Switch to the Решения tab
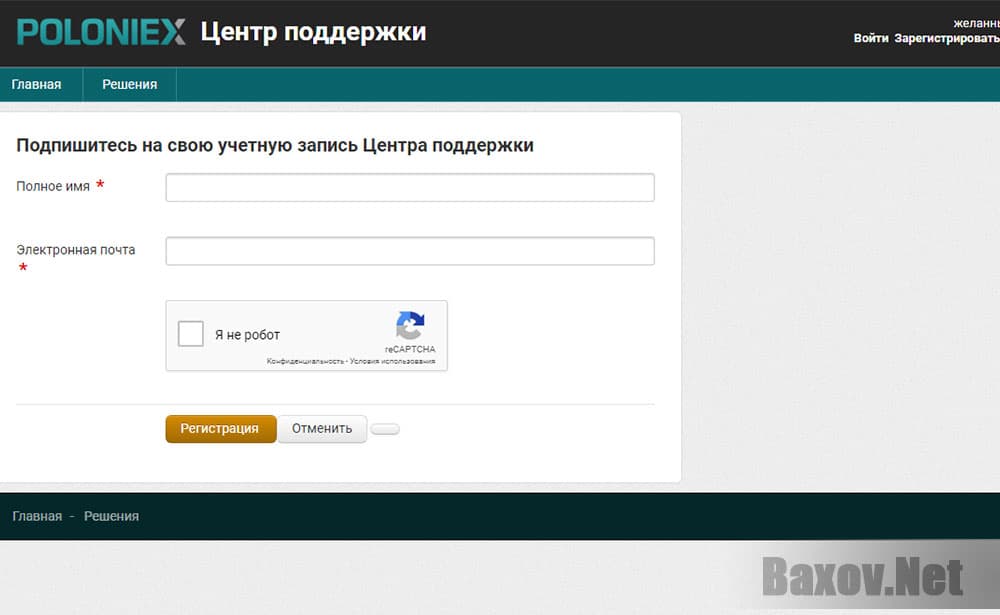1000x615 pixels. click(x=129, y=84)
